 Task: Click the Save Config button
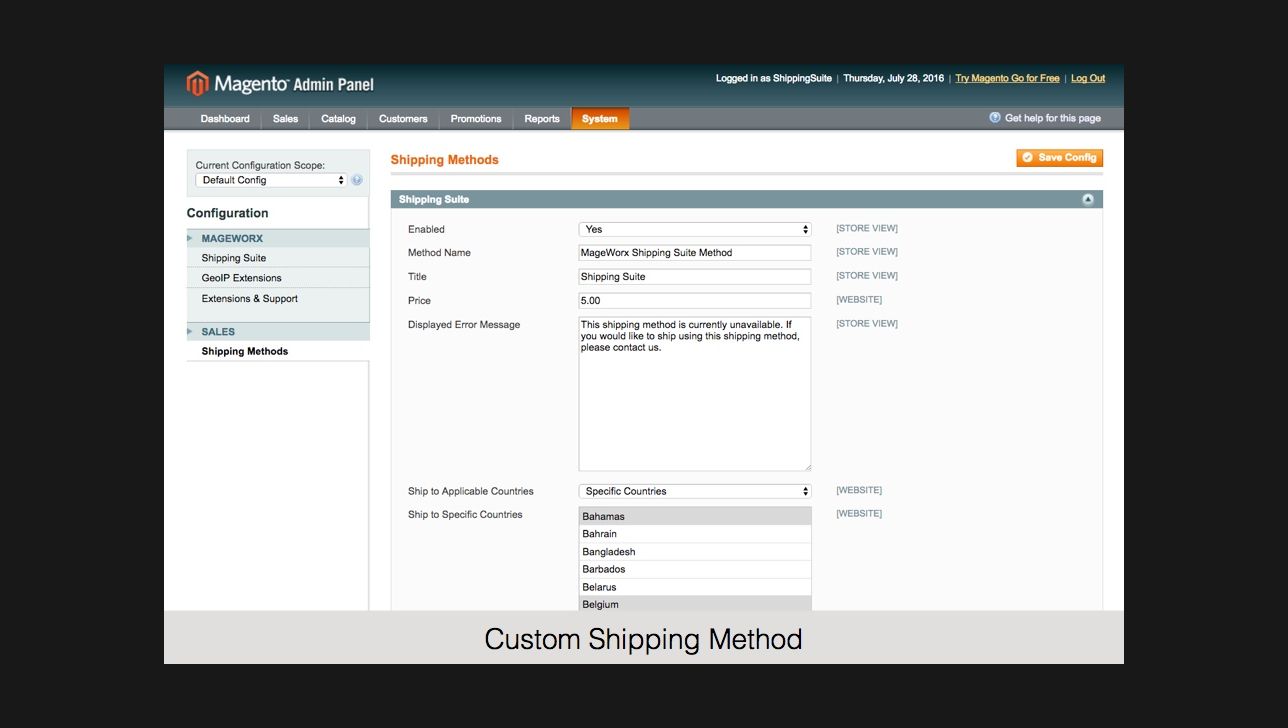tap(1059, 158)
